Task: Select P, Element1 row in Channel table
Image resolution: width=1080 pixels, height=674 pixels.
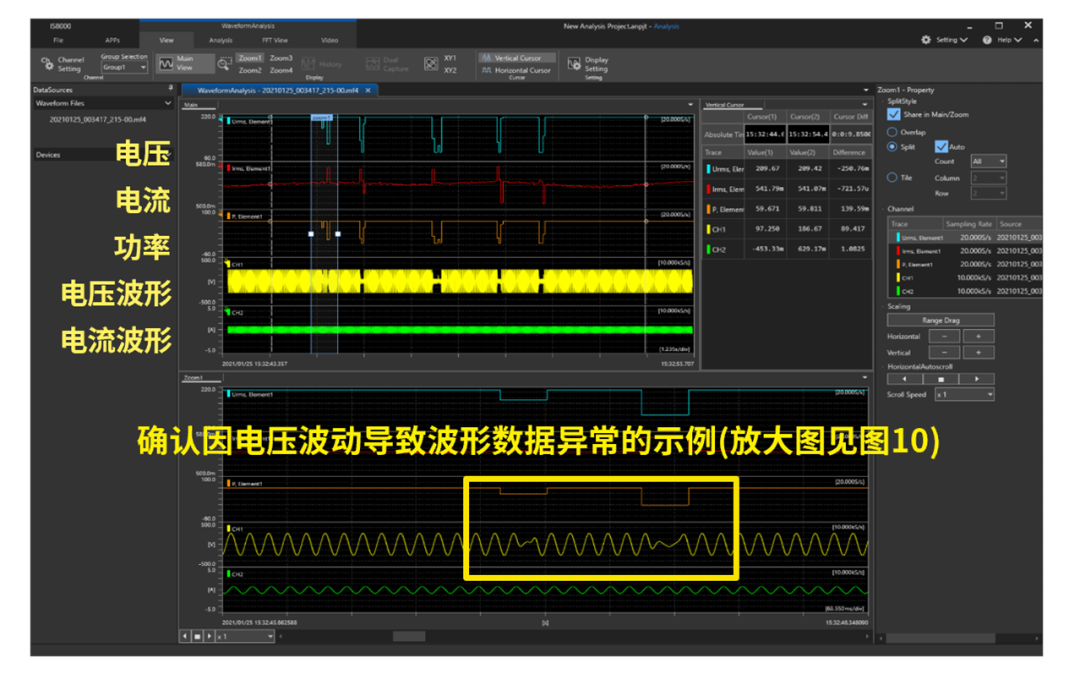Action: coord(964,264)
